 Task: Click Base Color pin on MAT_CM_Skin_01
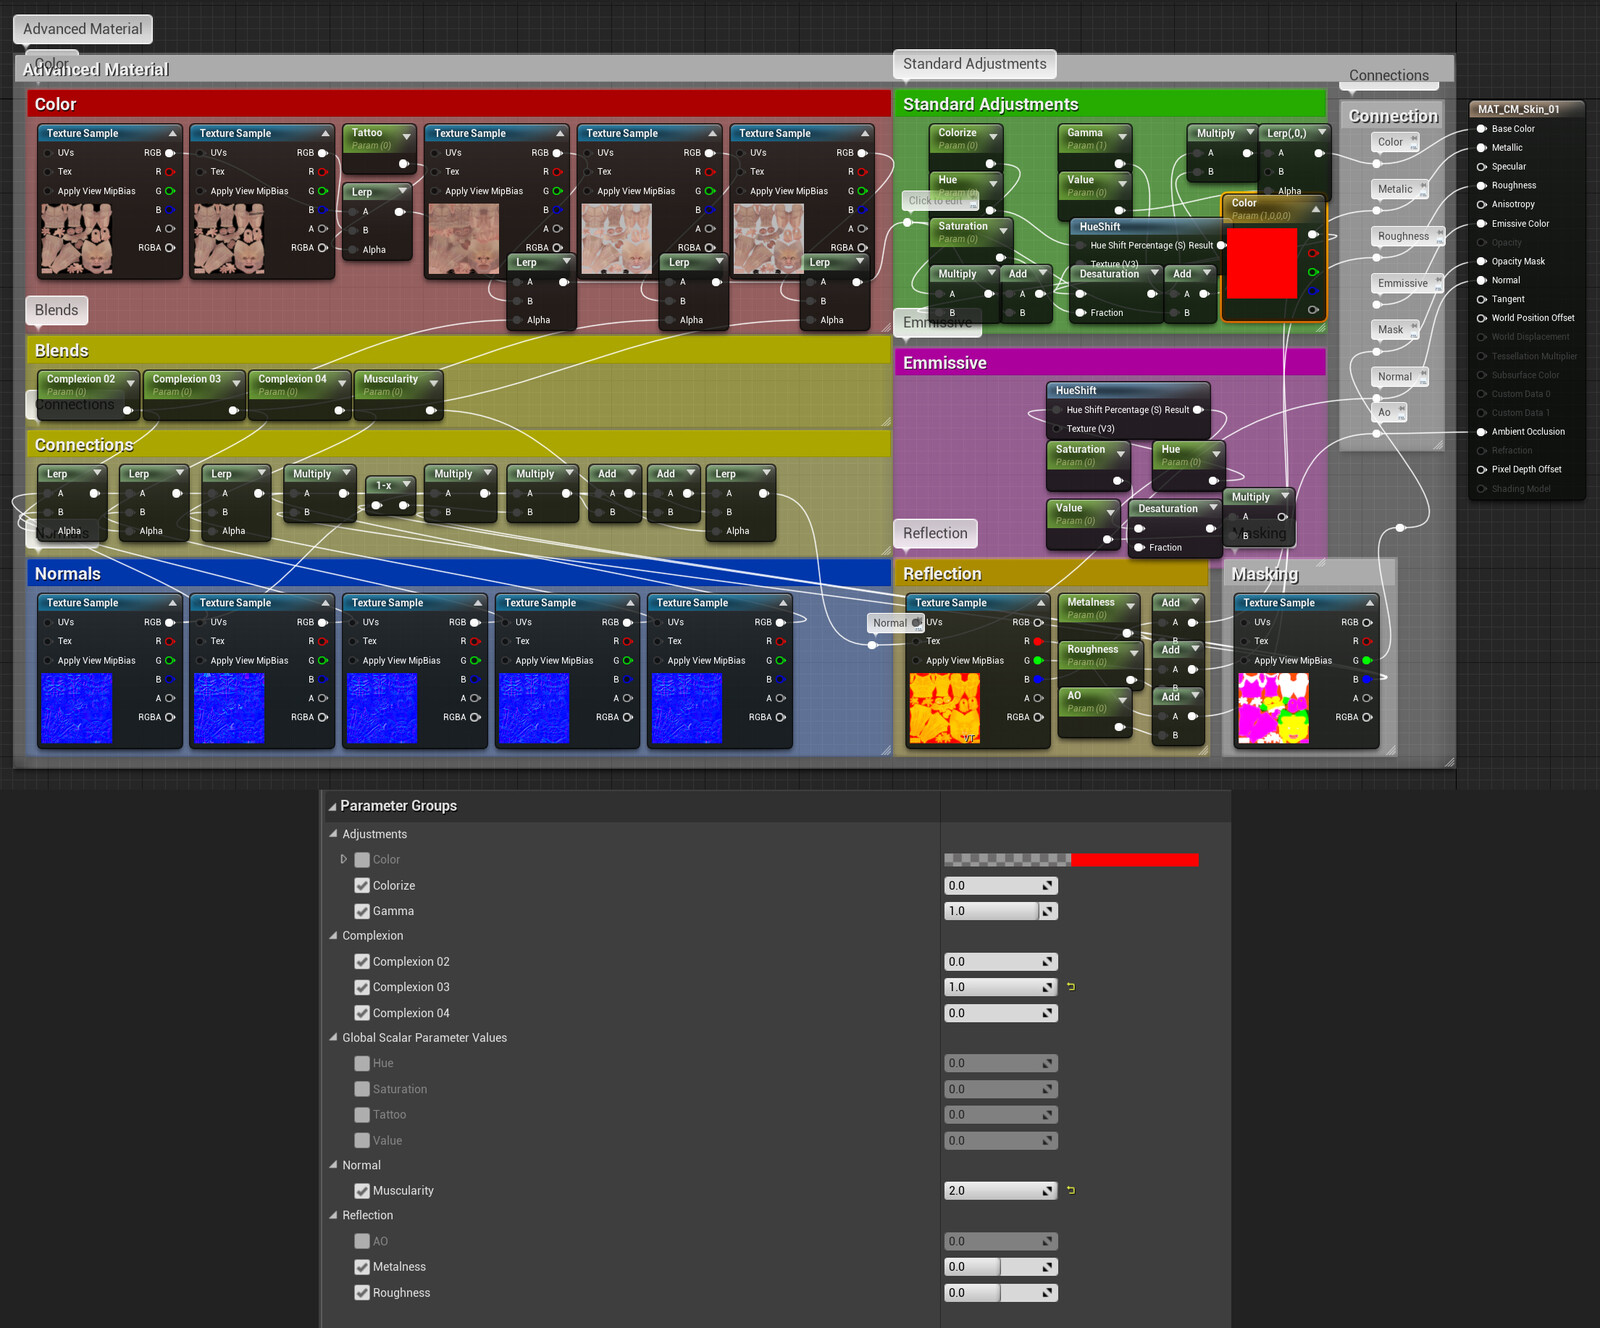point(1482,129)
